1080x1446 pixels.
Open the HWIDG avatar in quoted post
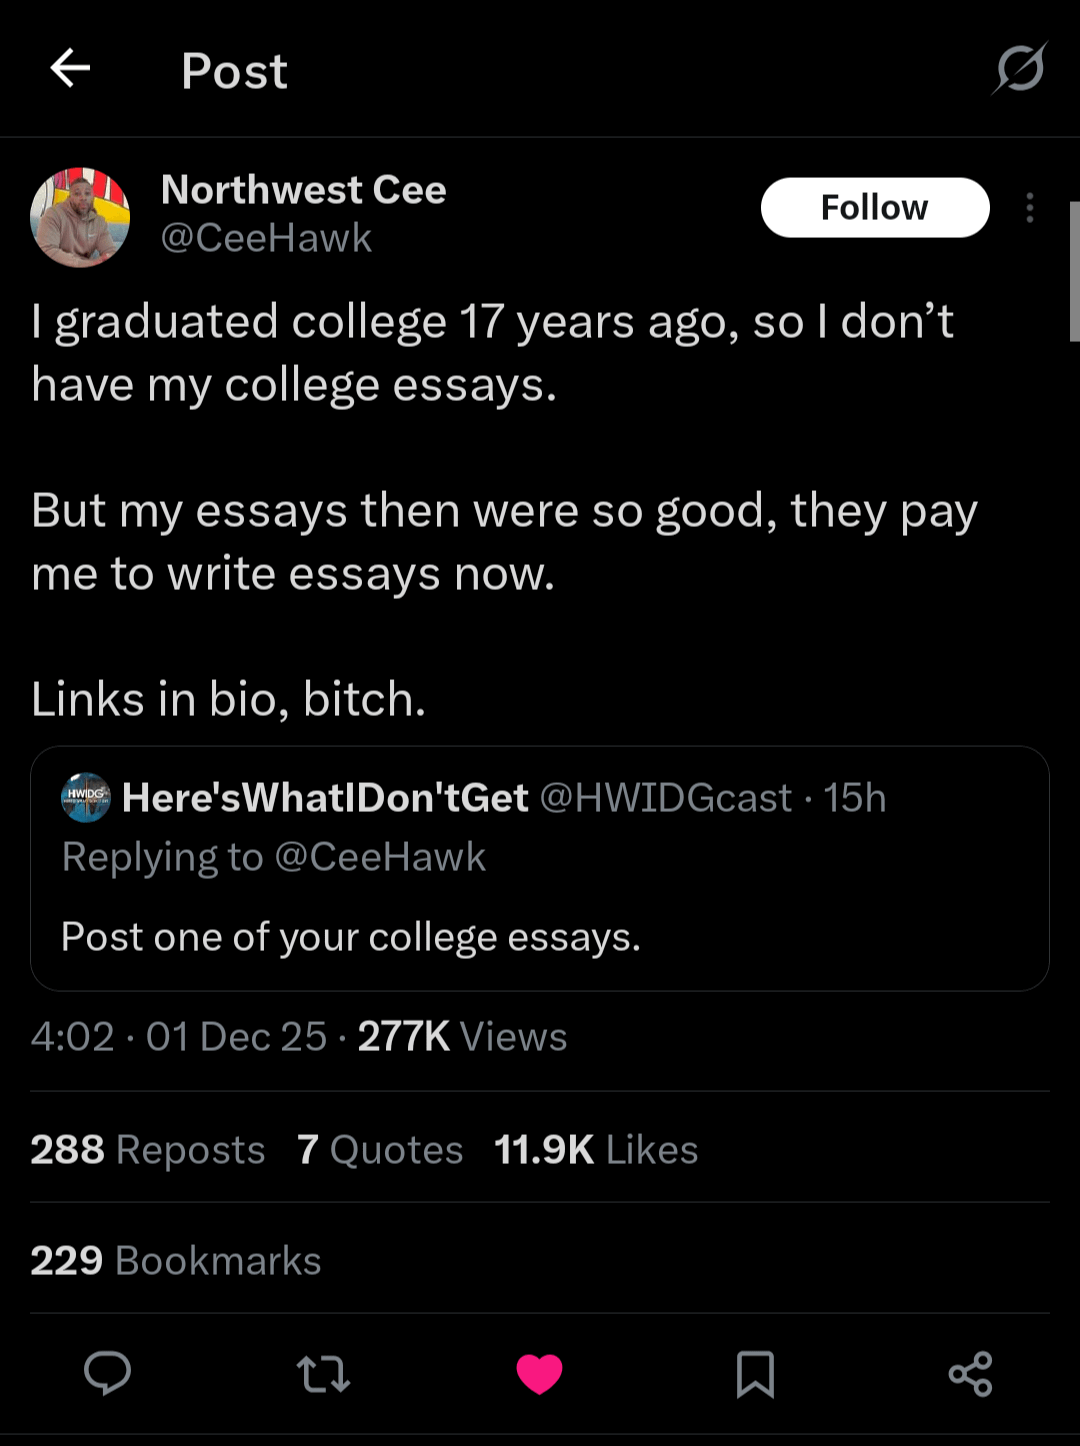pyautogui.click(x=86, y=797)
